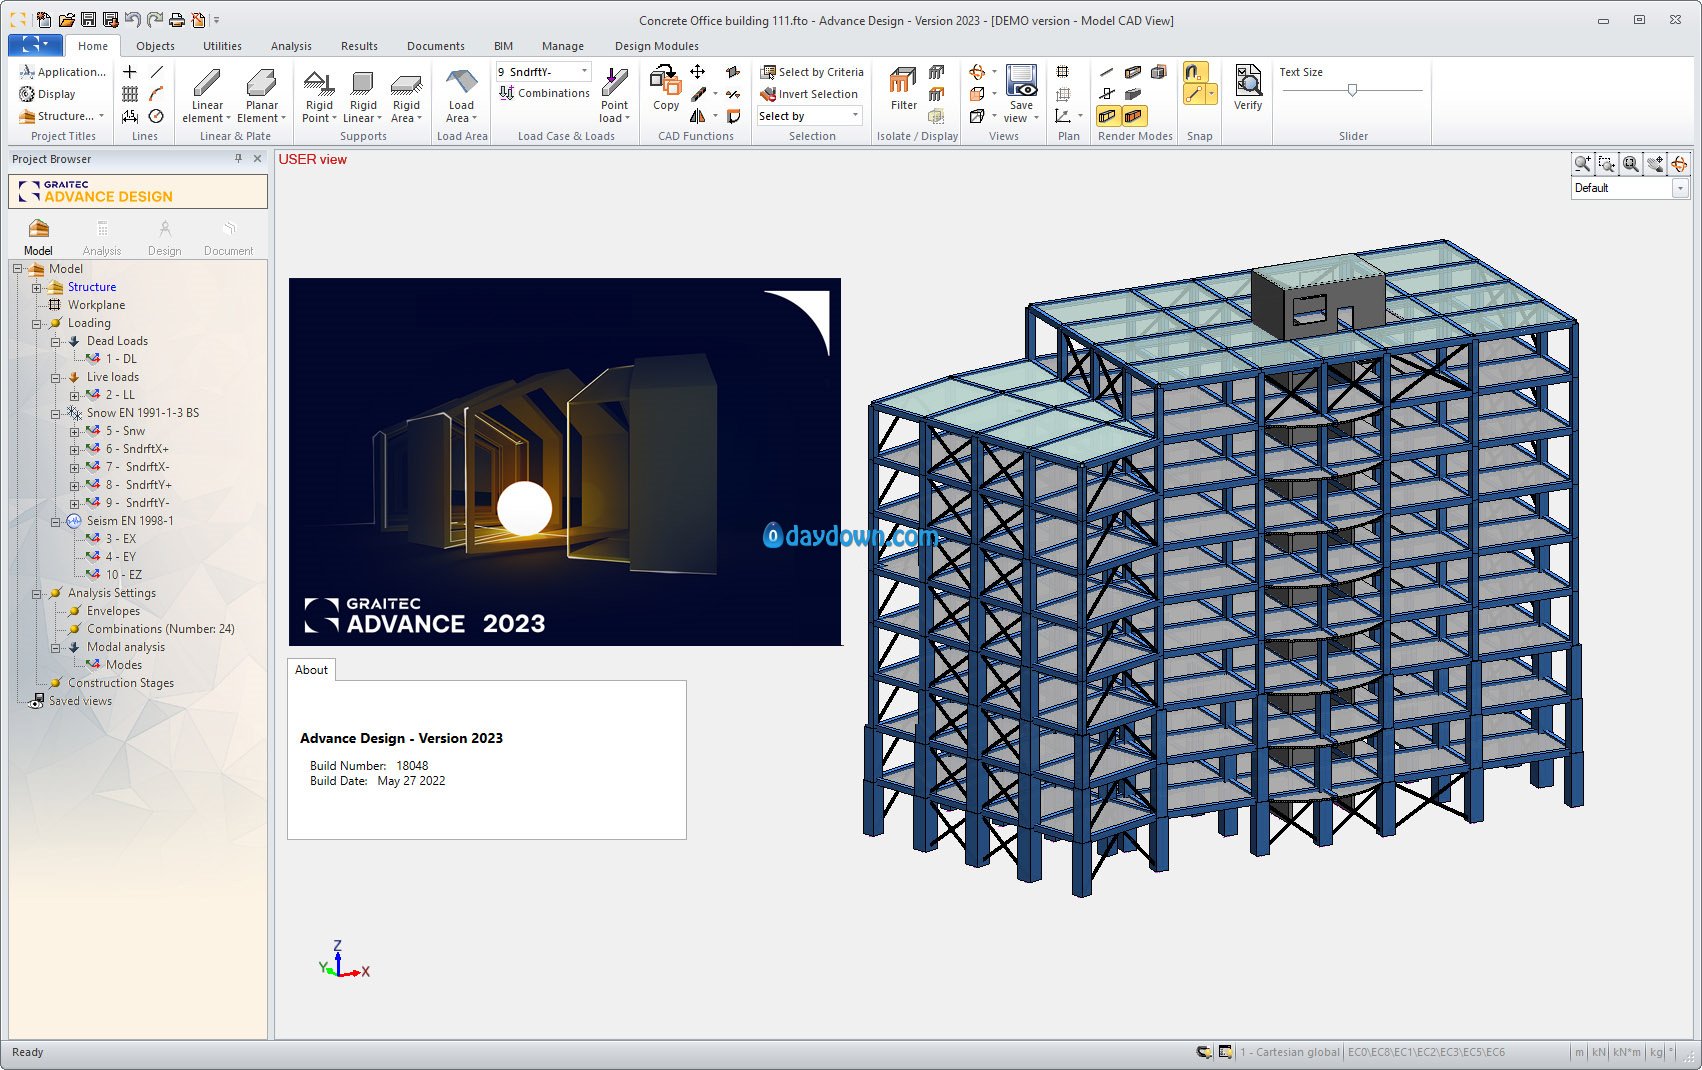Collapse the Seism EN 1998-1 node

(x=56, y=521)
